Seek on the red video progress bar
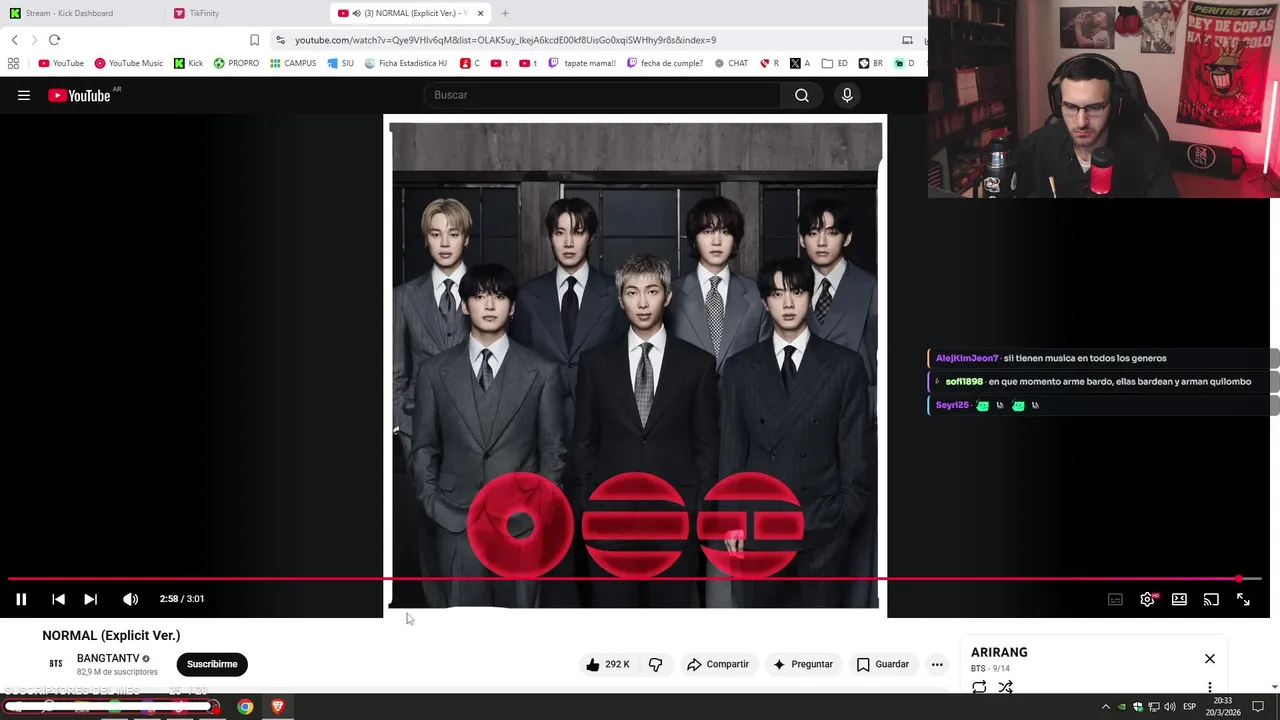Screen dimensions: 1280x720 click(634, 579)
